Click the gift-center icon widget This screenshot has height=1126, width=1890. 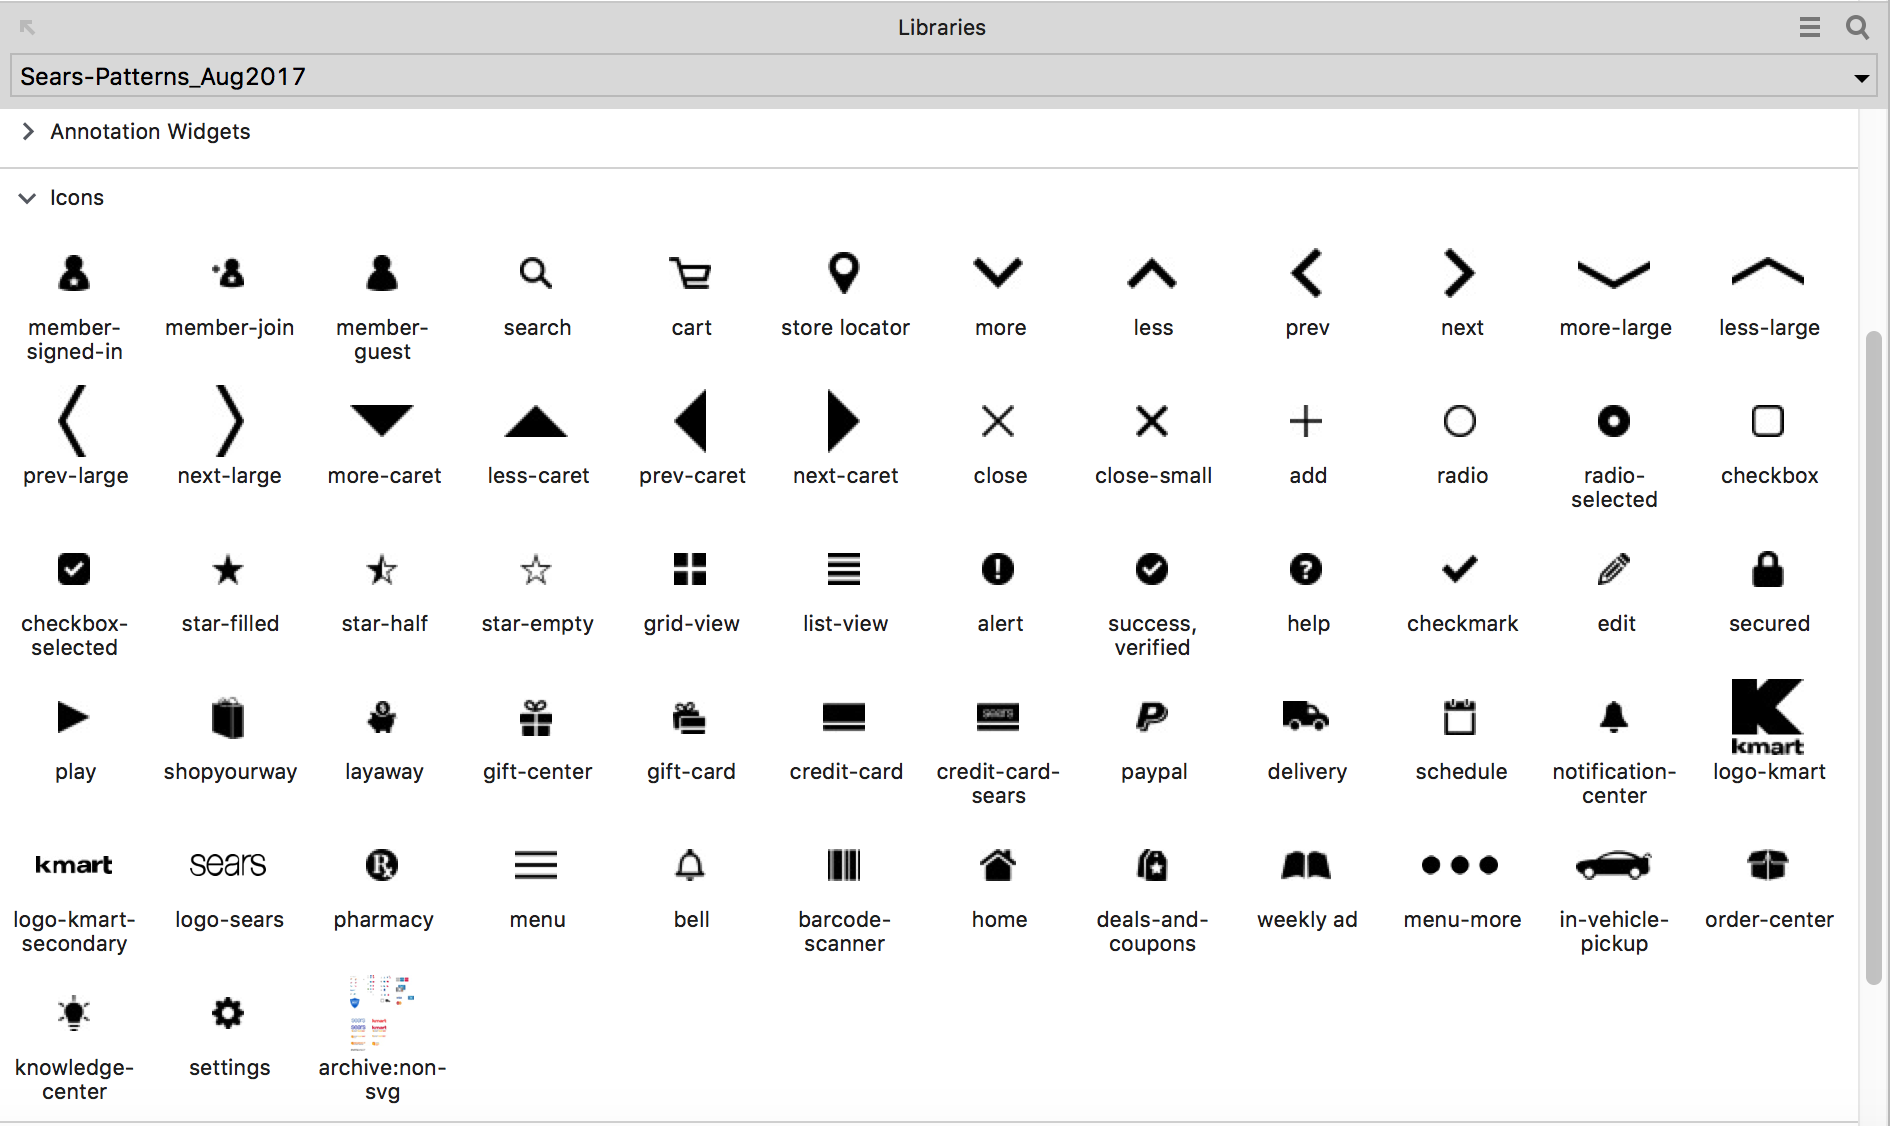pos(536,717)
